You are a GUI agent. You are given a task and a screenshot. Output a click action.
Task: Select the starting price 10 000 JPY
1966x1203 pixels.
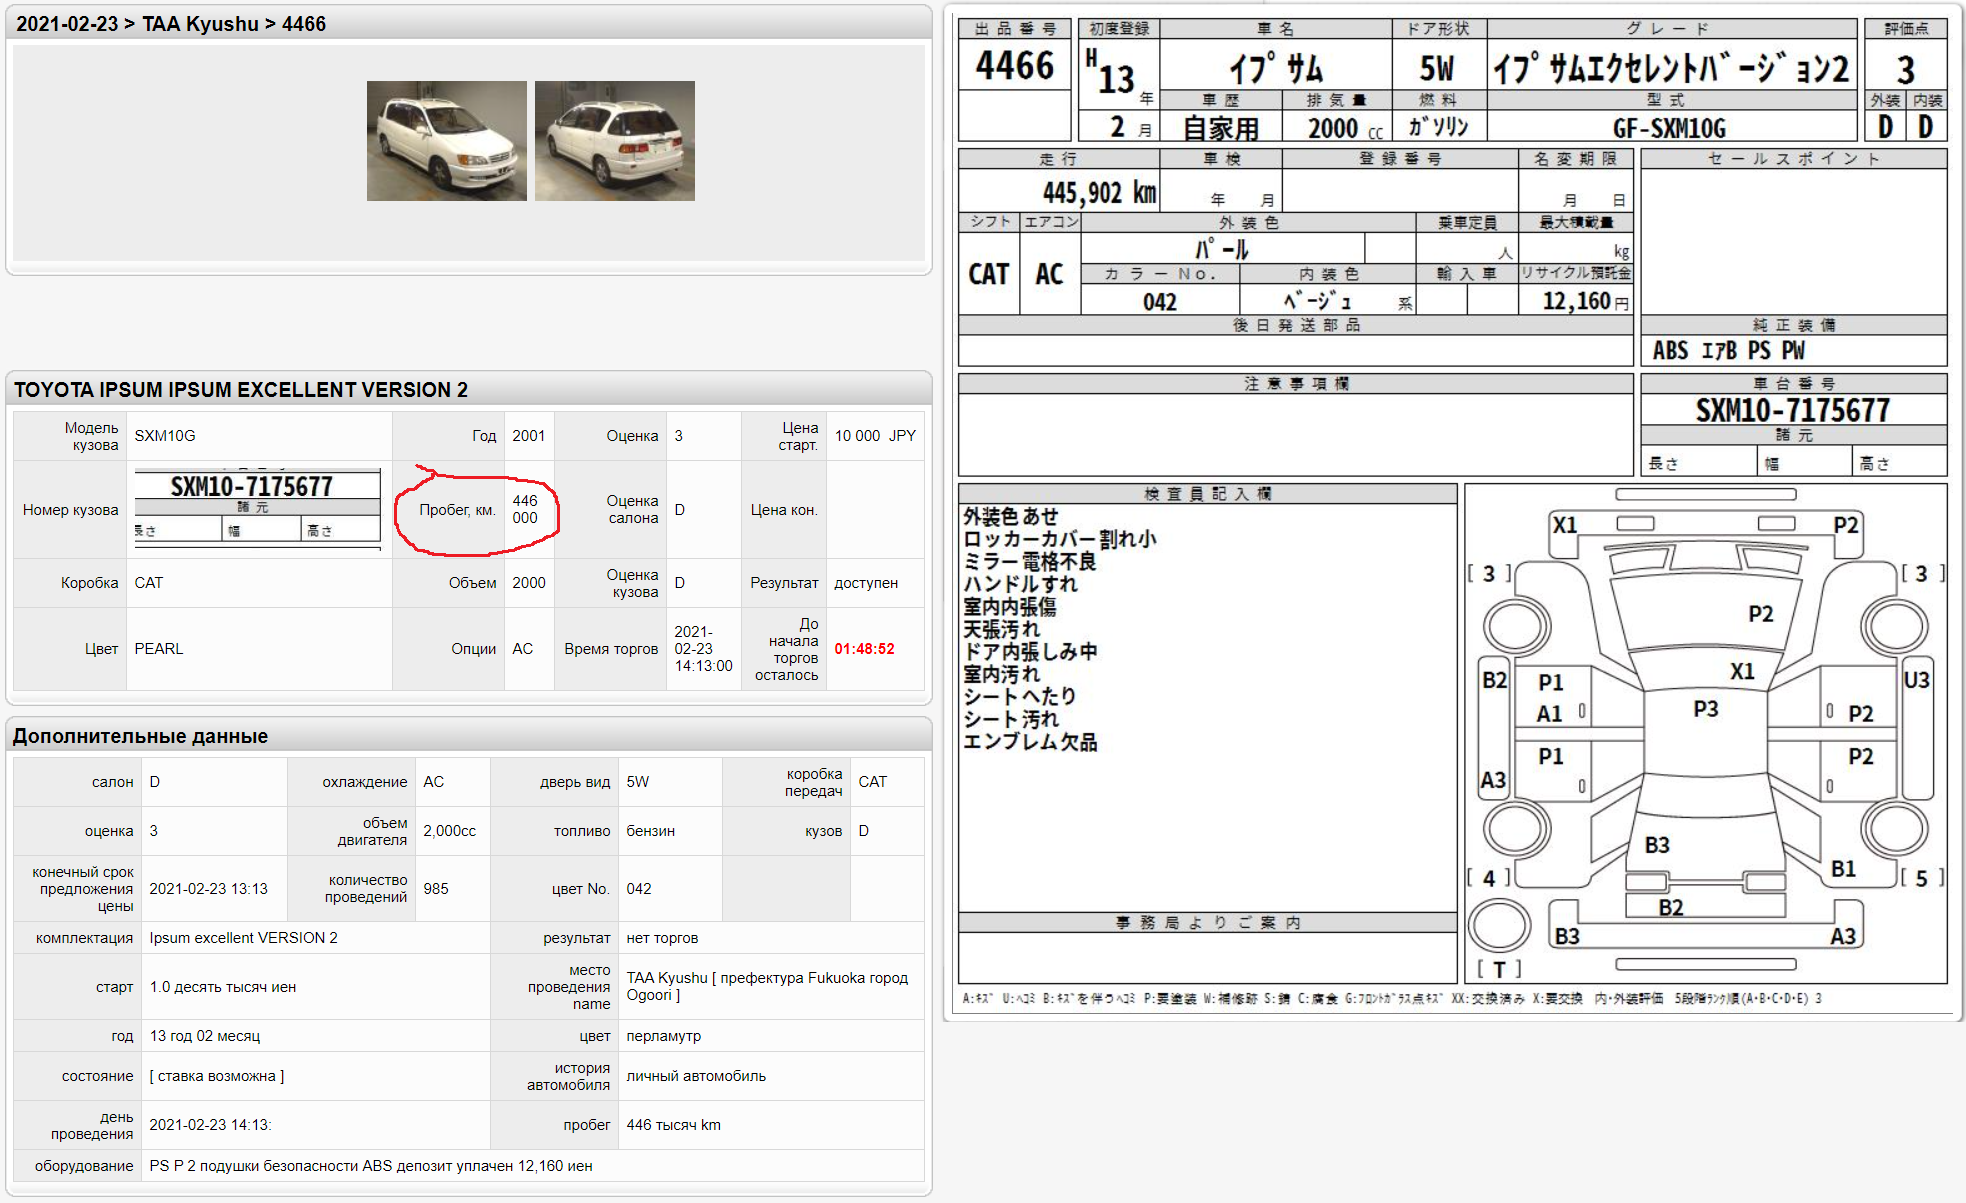[x=875, y=436]
